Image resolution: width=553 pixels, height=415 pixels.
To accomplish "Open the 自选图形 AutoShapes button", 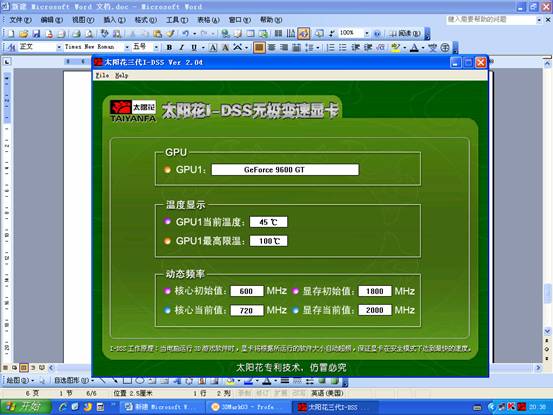I will pyautogui.click(x=73, y=381).
